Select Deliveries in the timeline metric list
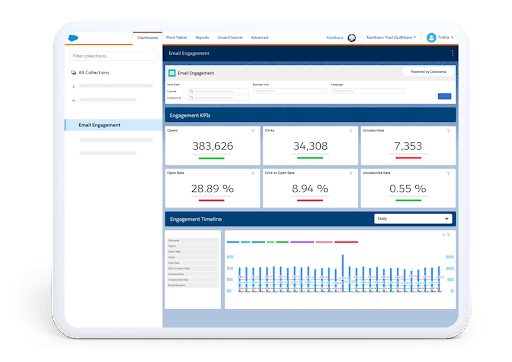Screen dimensions: 512x362 (x=193, y=240)
